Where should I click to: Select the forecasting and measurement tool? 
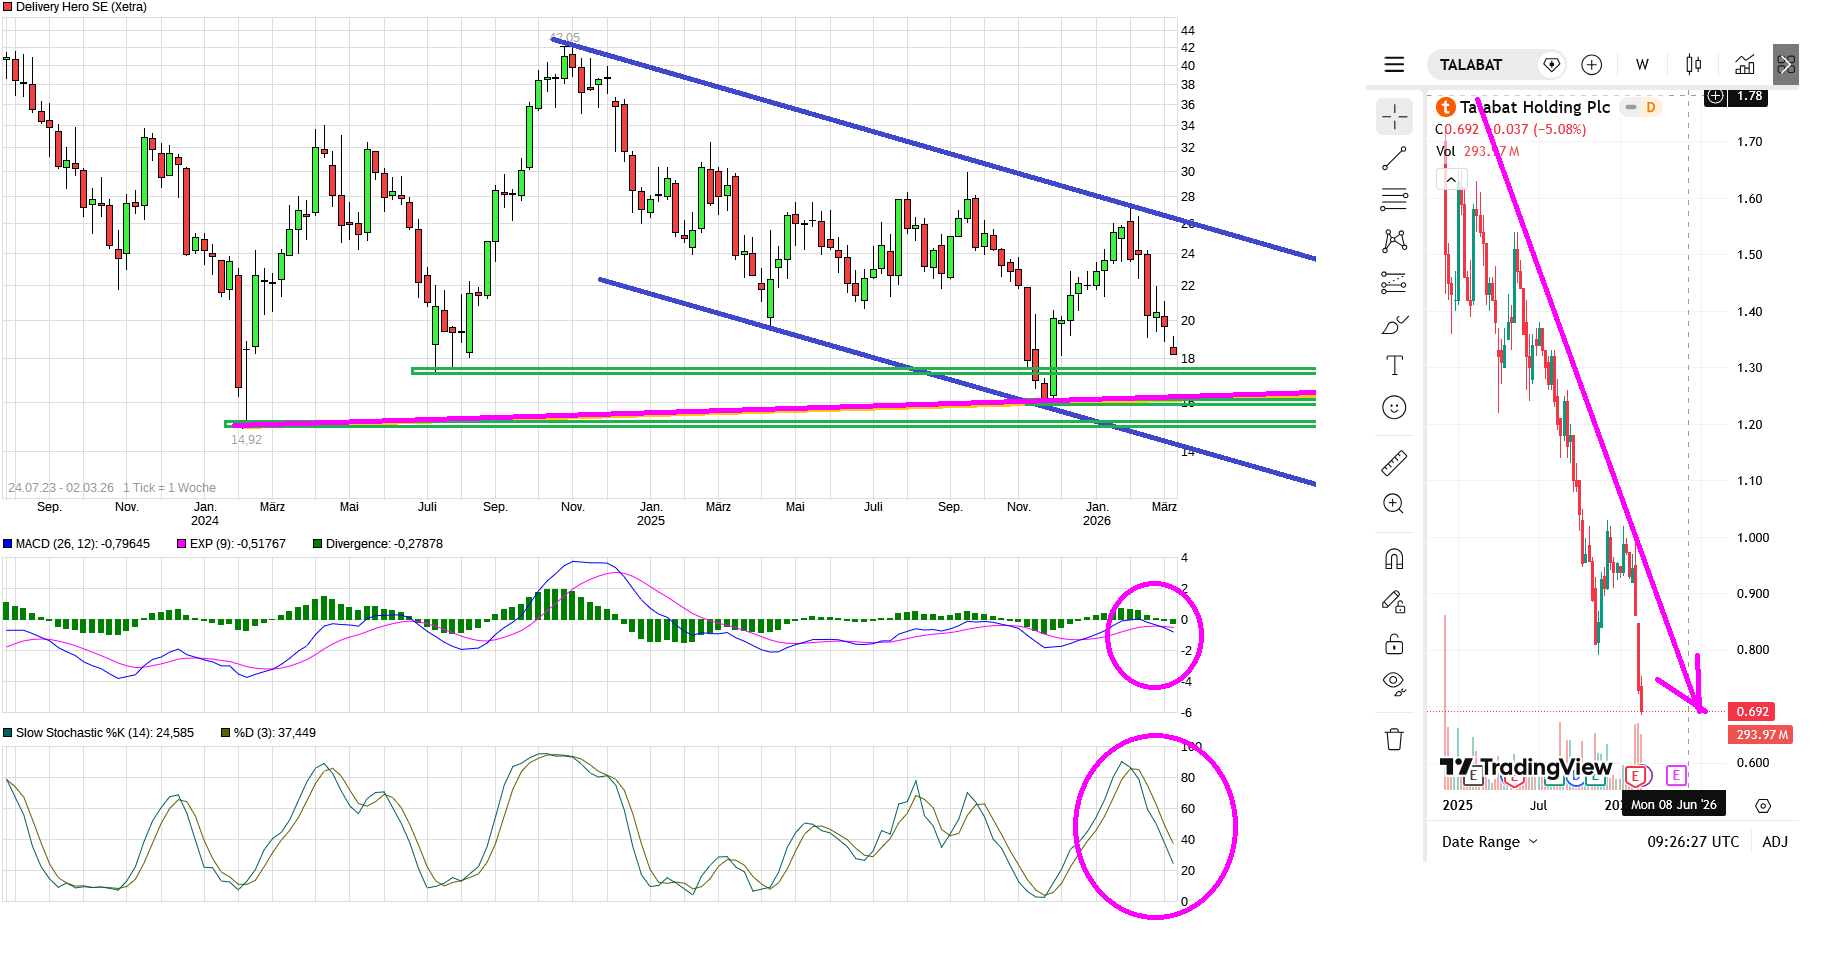pos(1394,283)
